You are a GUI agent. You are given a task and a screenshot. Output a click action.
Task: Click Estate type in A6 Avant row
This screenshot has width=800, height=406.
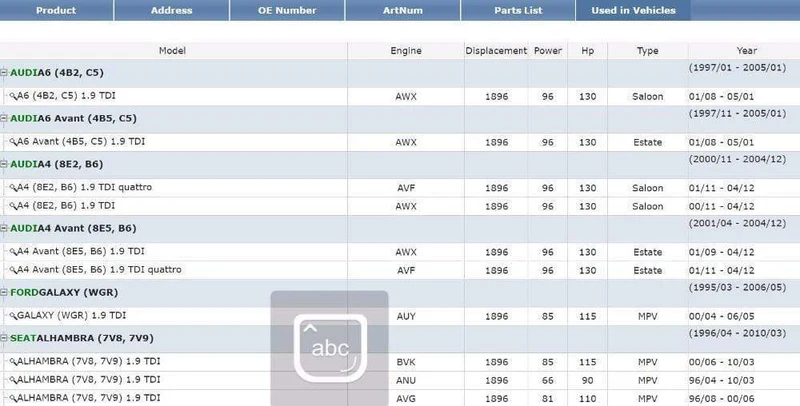point(647,142)
